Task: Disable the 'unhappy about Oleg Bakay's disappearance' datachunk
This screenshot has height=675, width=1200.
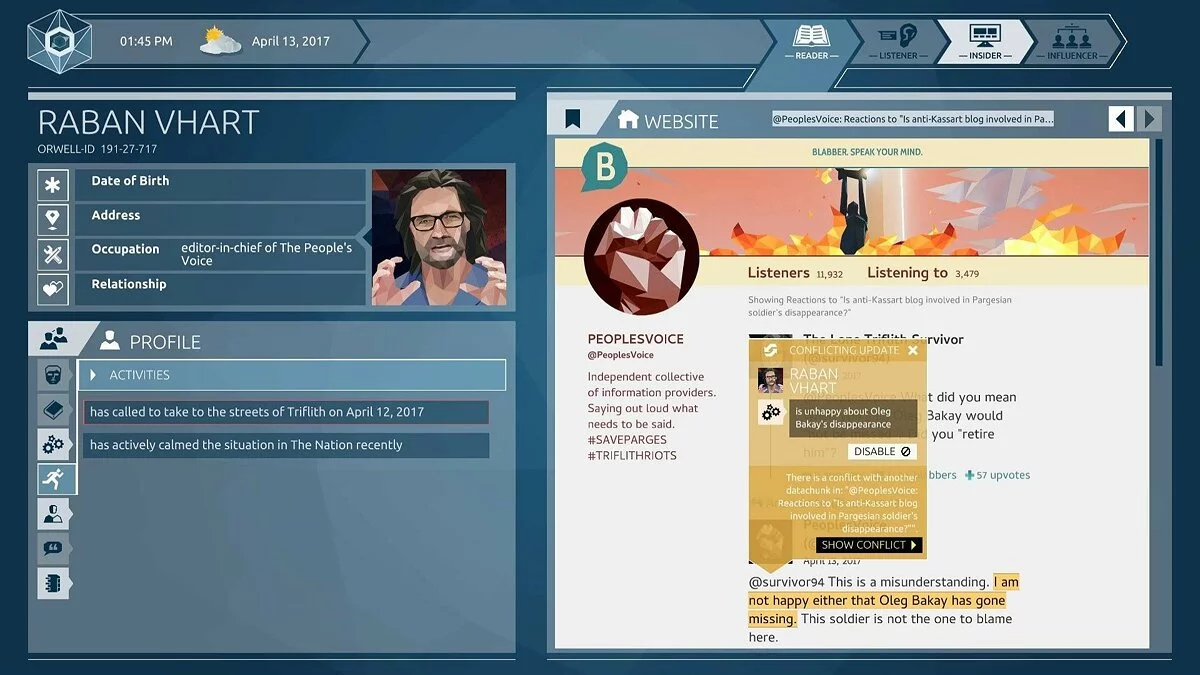Action: (x=881, y=451)
